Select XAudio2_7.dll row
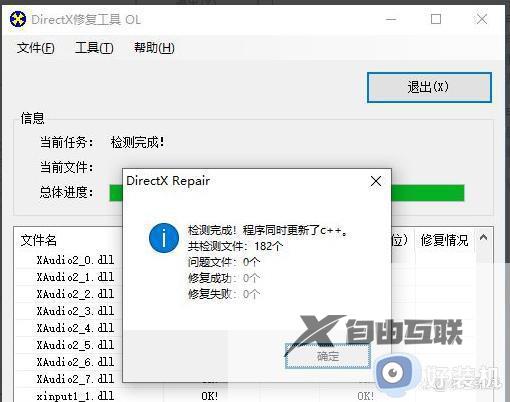Image resolution: width=510 pixels, height=402 pixels. [75, 379]
